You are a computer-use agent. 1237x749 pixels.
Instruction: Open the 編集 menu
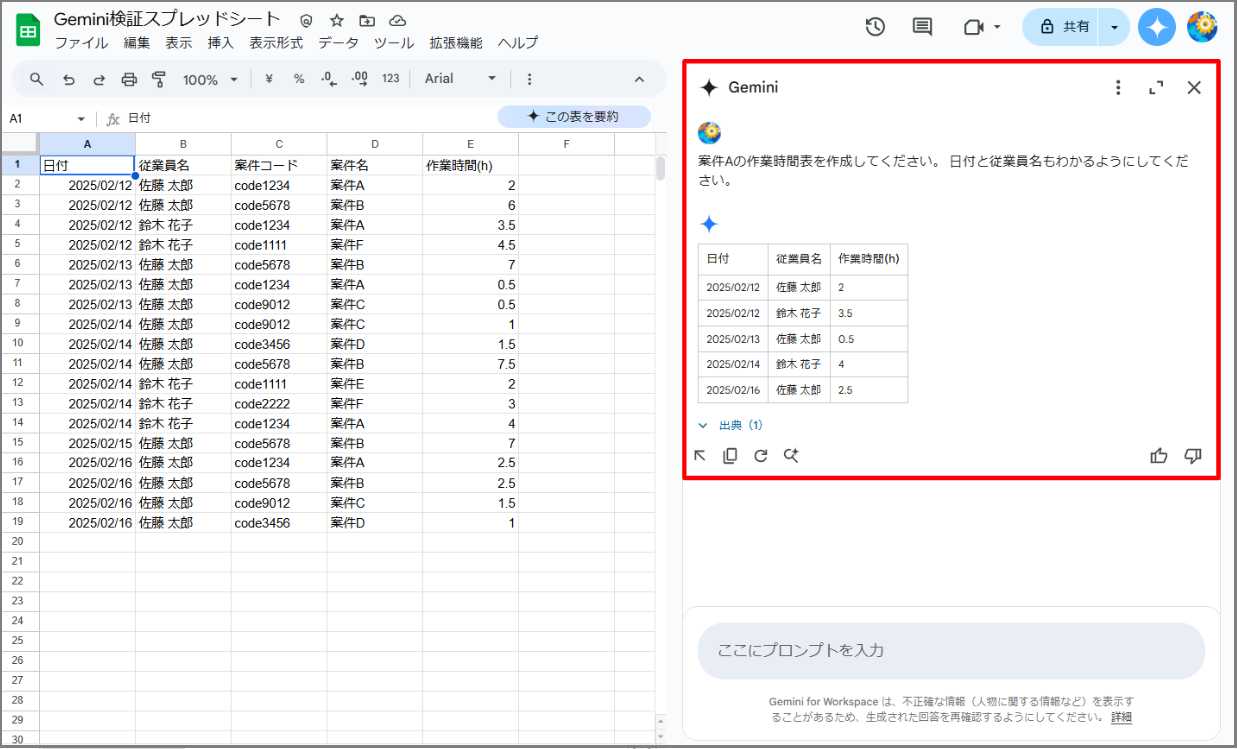click(x=137, y=43)
